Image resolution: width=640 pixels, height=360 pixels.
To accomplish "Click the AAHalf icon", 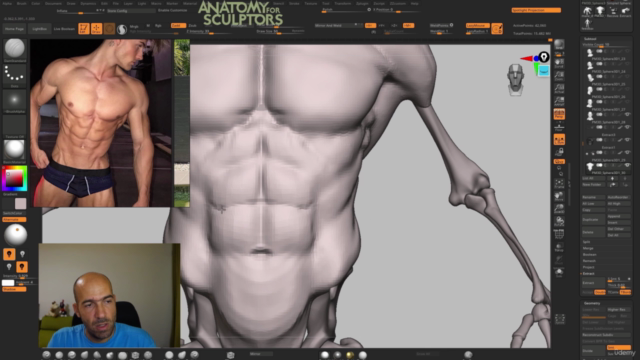I will click(x=559, y=102).
